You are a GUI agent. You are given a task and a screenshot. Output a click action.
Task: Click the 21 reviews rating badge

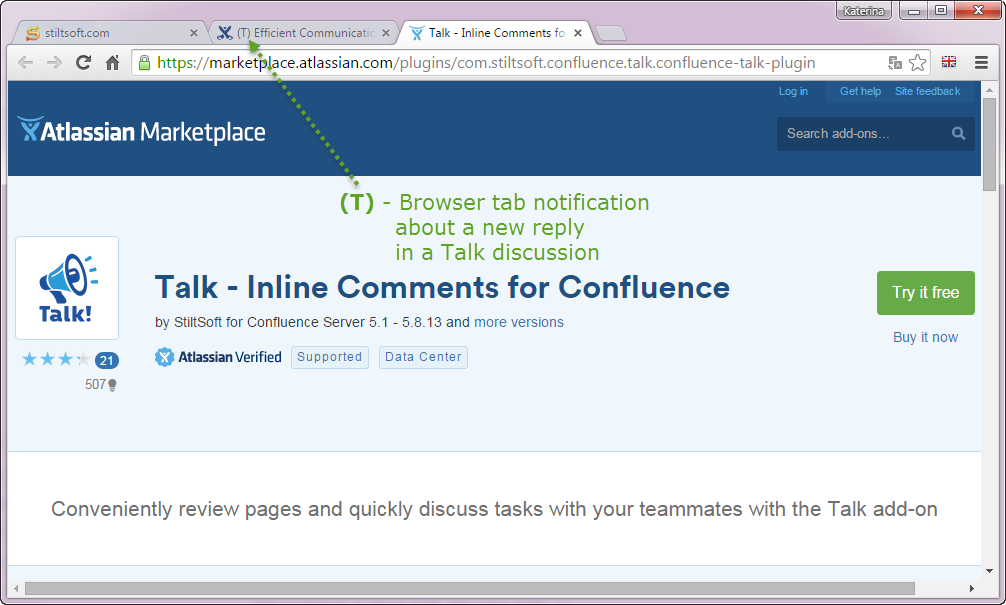pos(106,360)
